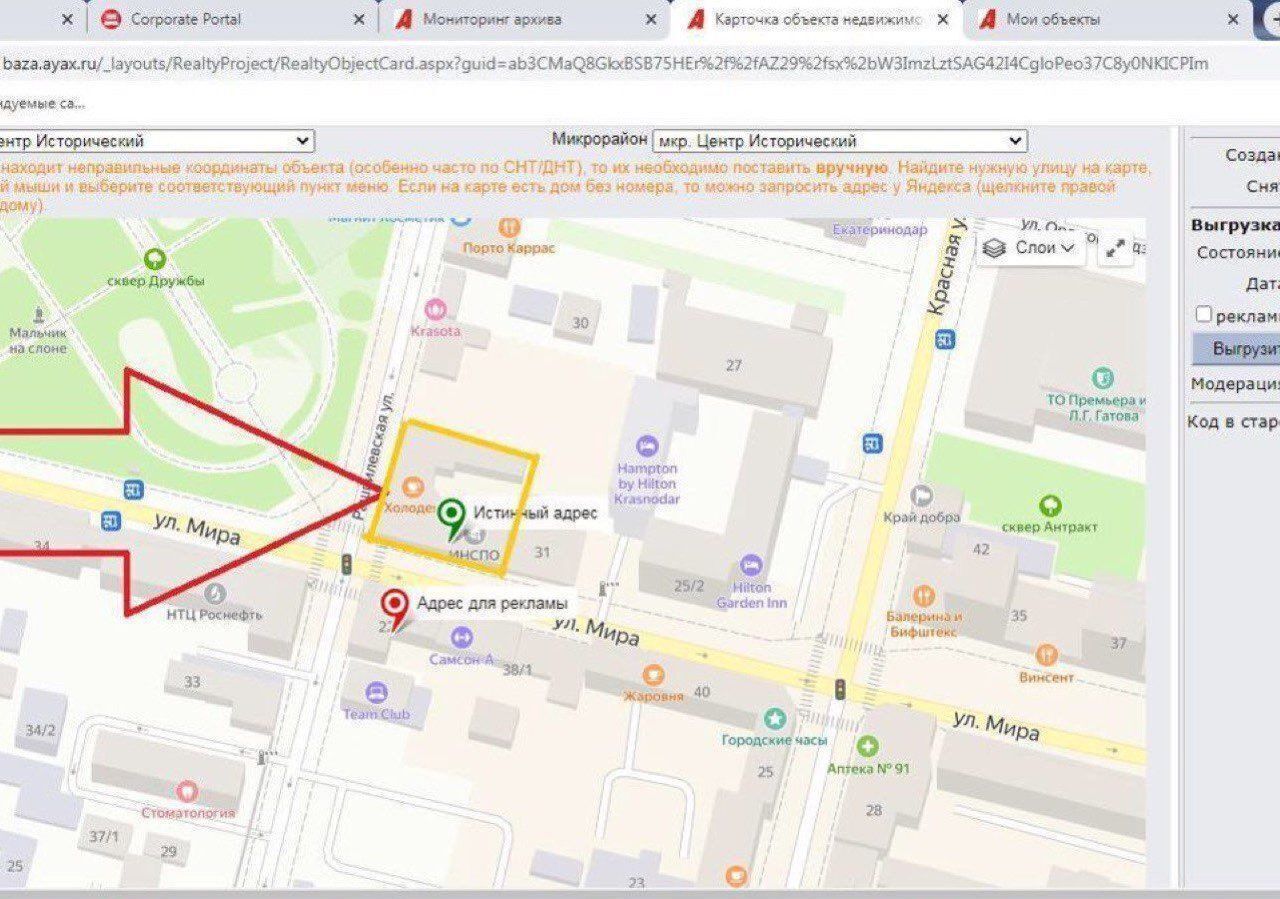
Task: Click the Team Club icon
Action: pyautogui.click(x=376, y=692)
